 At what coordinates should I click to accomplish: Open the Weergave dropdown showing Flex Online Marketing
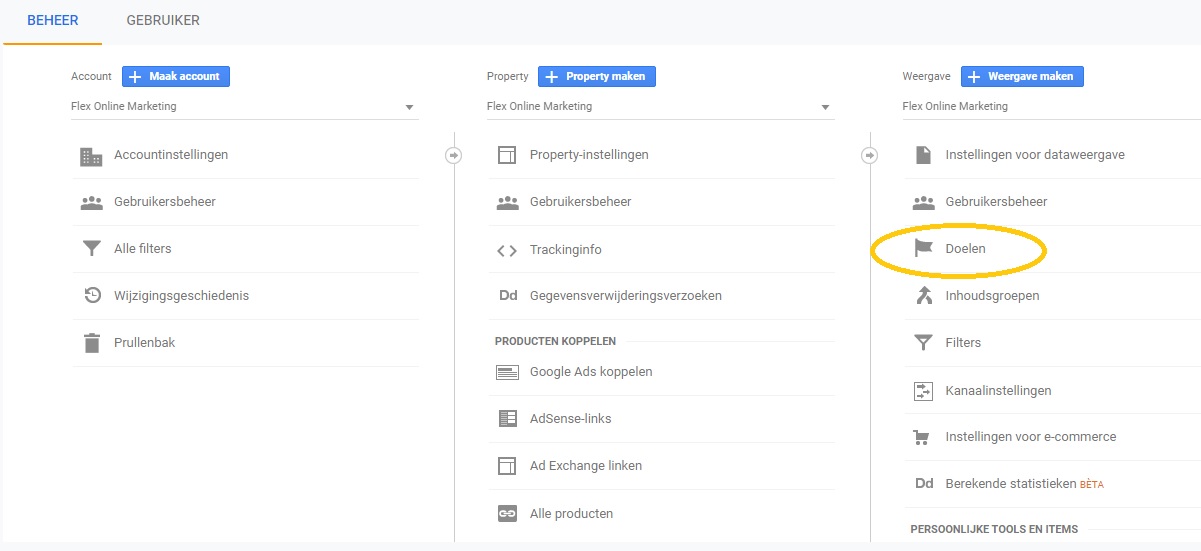[1051, 107]
